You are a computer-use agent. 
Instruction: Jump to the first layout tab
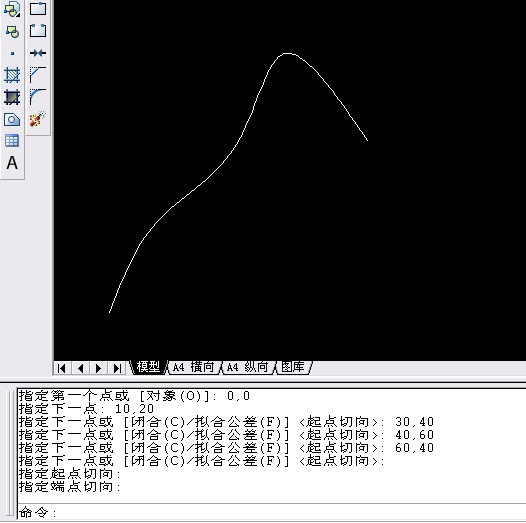tap(62, 368)
